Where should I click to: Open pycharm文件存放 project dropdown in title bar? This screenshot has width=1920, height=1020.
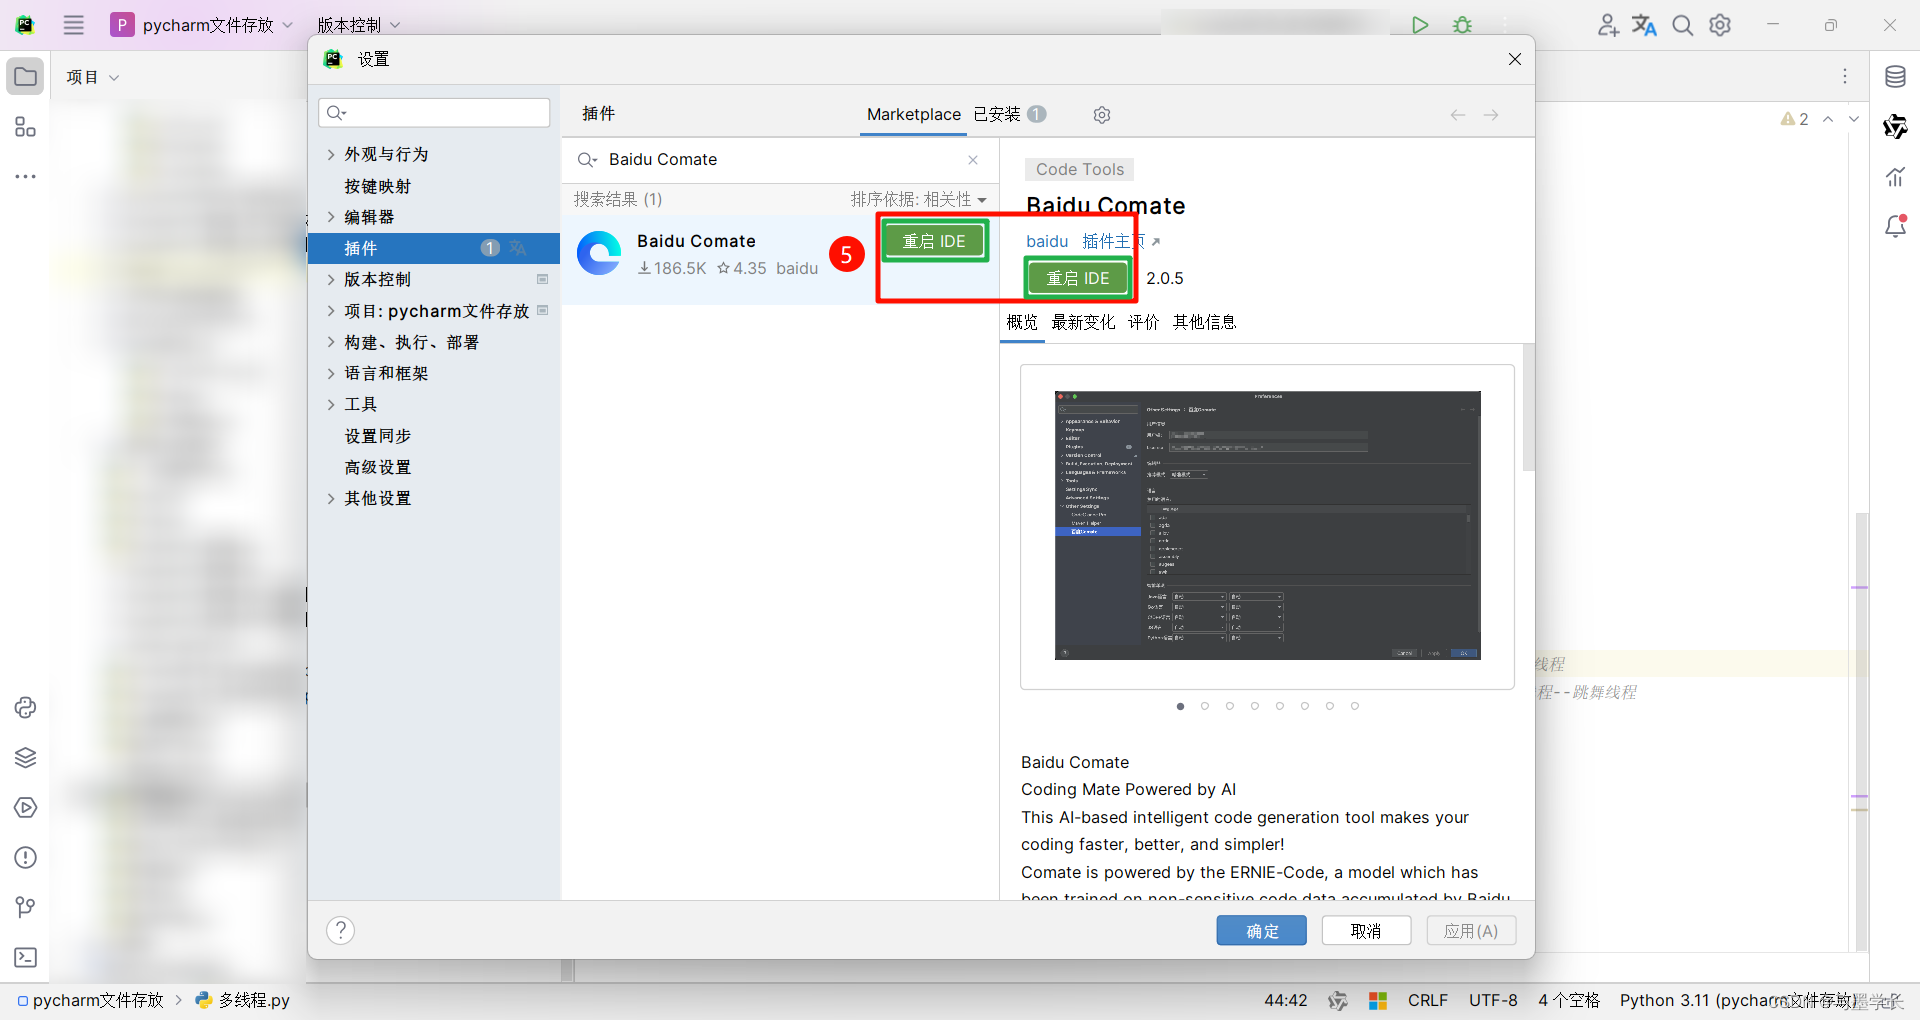[x=202, y=25]
